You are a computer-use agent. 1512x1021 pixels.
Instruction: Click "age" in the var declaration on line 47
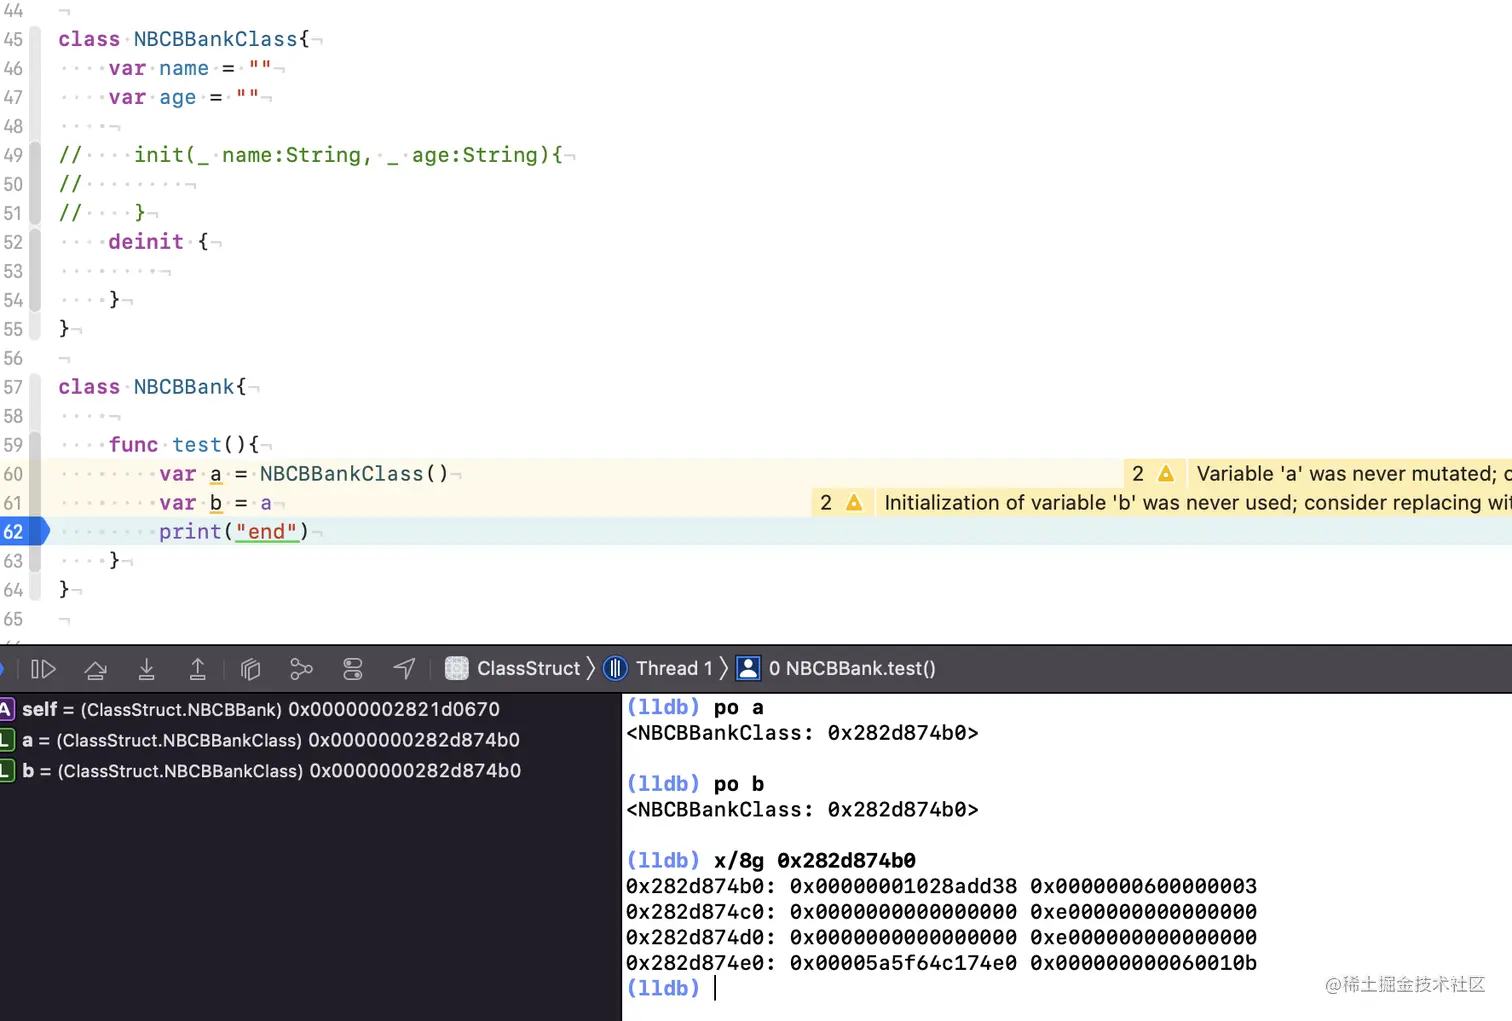[x=178, y=97]
